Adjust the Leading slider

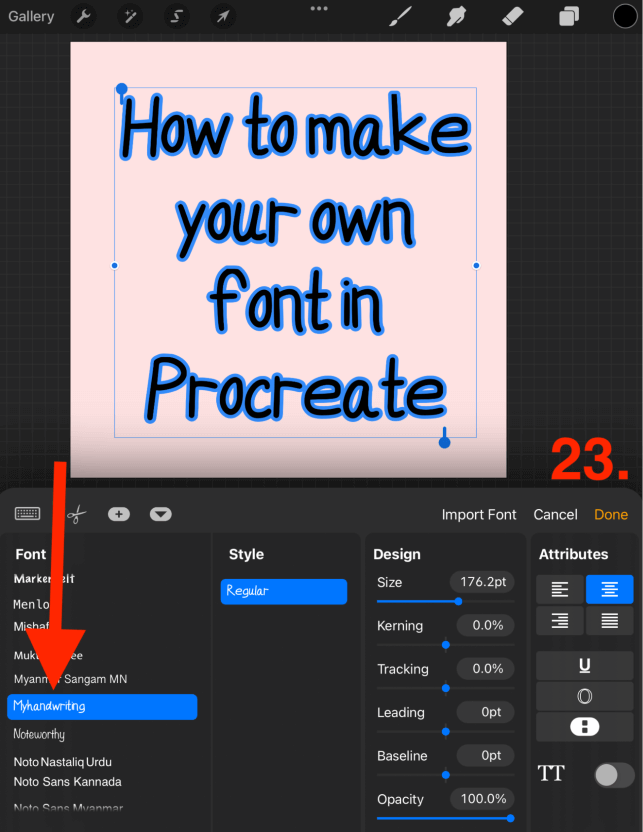446,732
